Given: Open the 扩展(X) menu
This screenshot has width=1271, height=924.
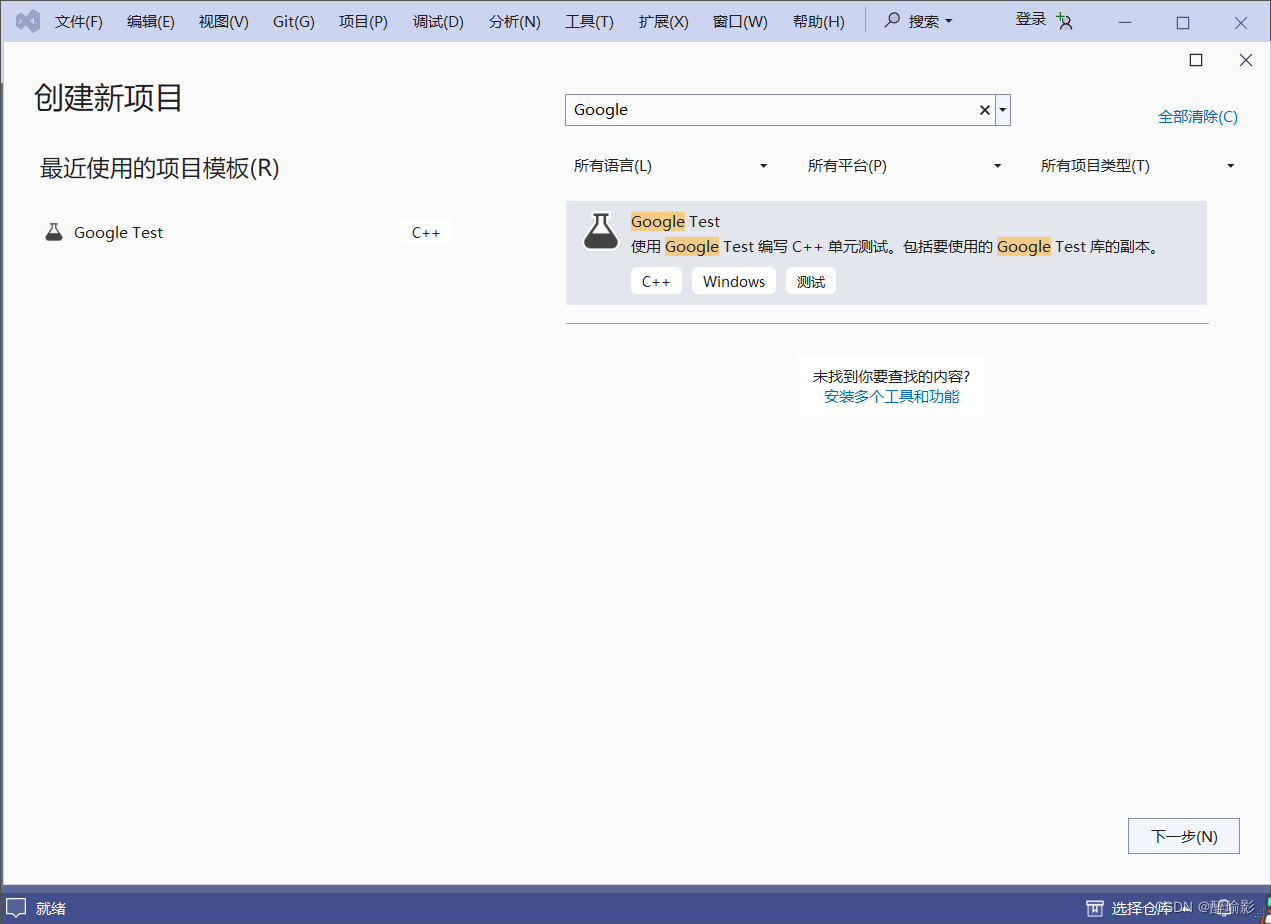Looking at the screenshot, I should coord(664,22).
